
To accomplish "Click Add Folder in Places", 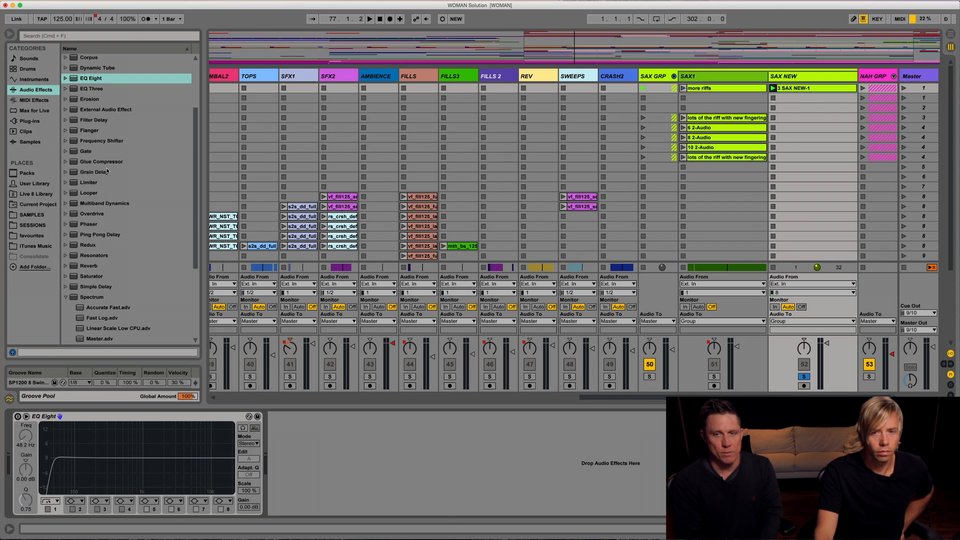I will tap(33, 267).
